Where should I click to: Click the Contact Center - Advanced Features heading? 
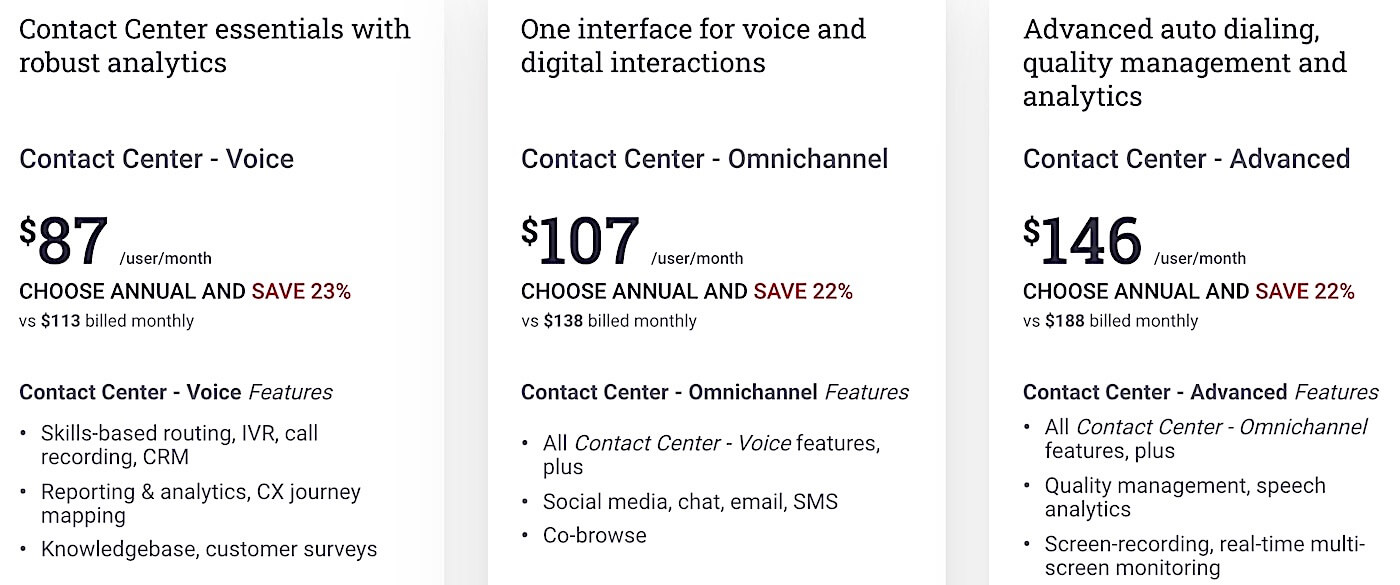(1201, 392)
